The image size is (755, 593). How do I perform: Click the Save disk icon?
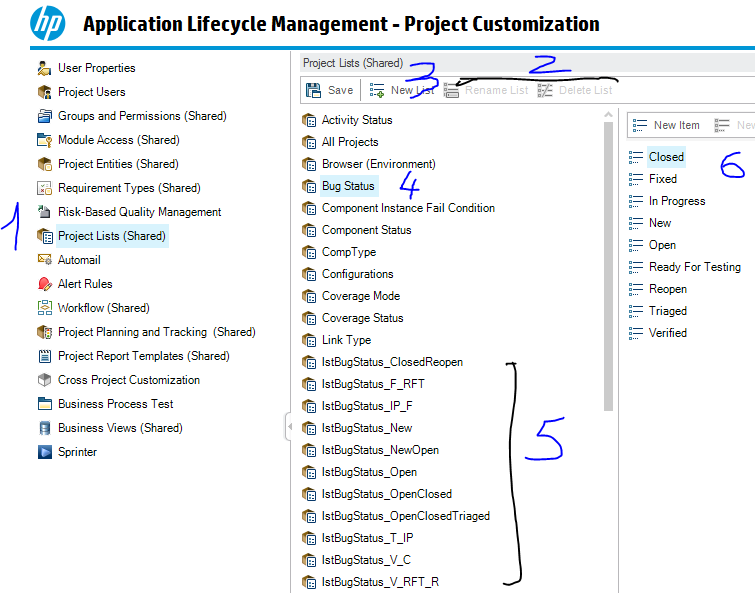click(x=313, y=90)
